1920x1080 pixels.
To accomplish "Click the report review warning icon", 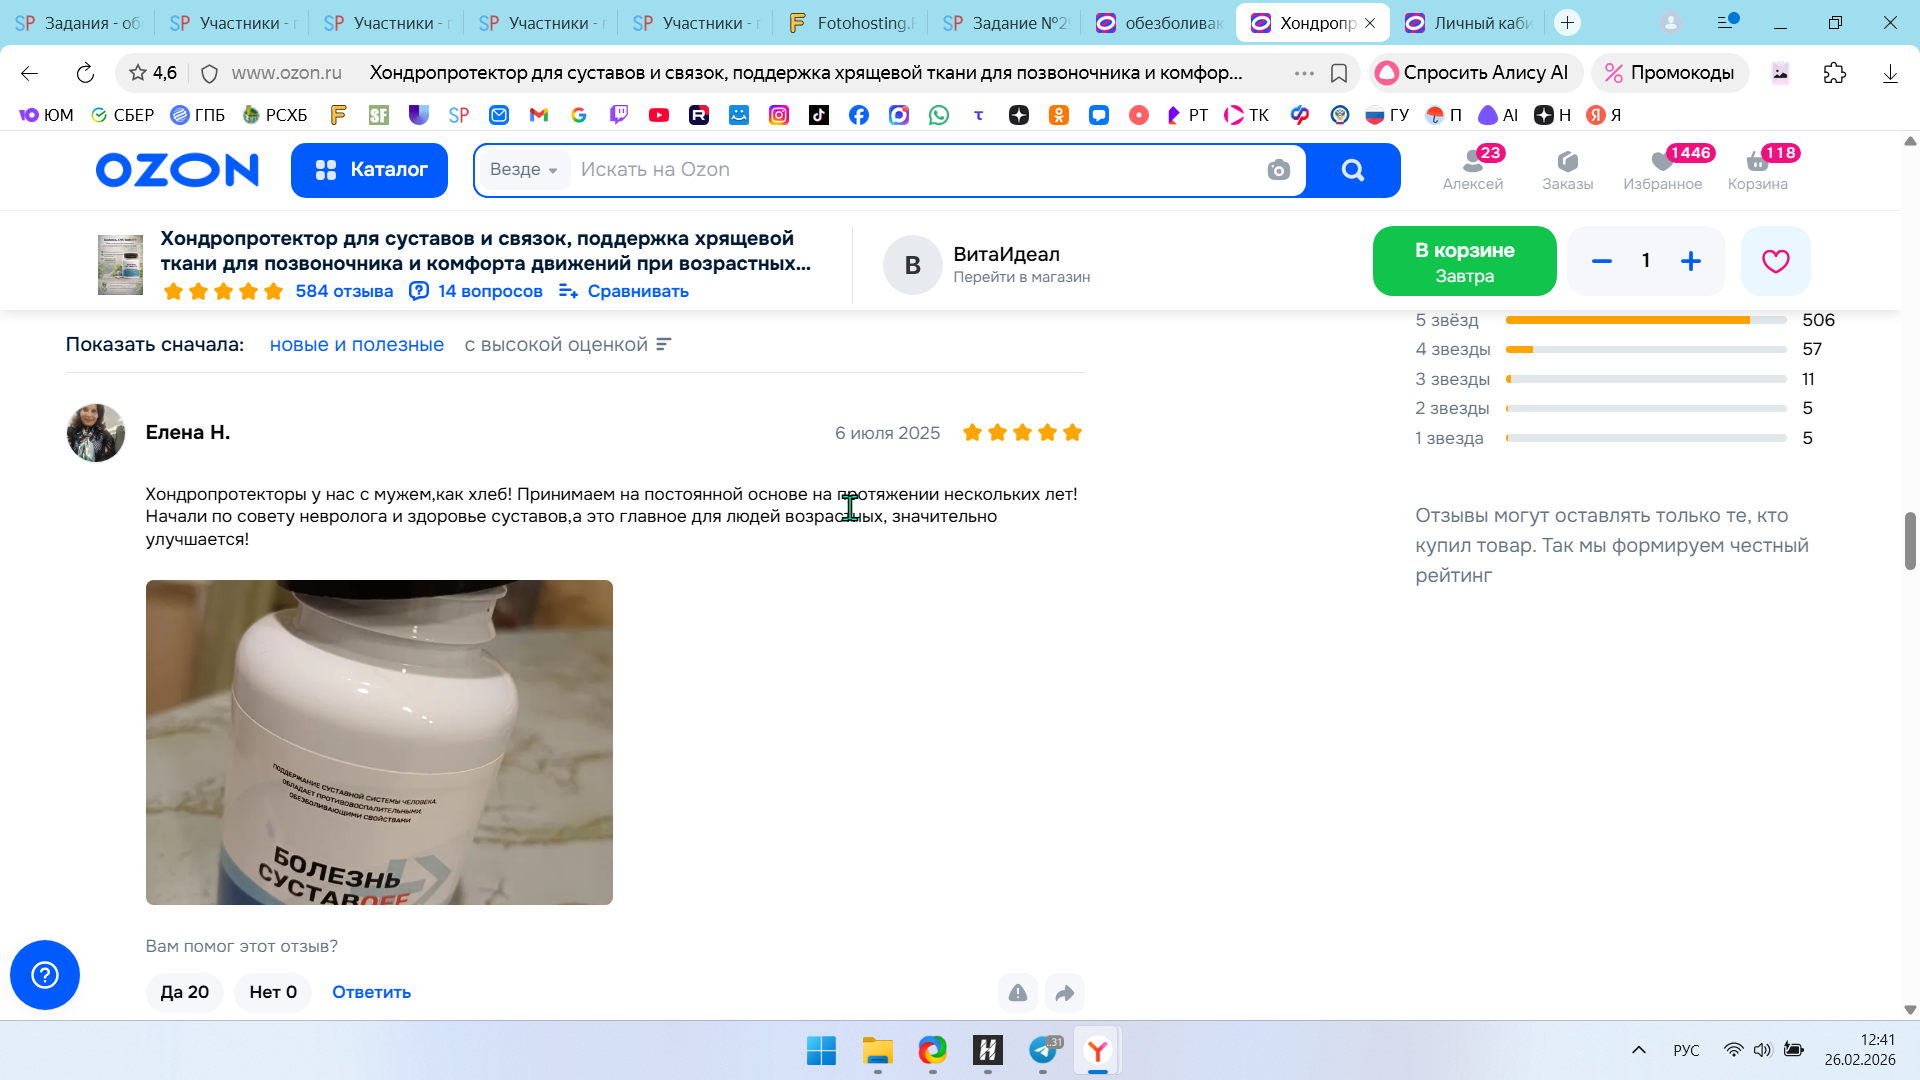I will [x=1017, y=993].
